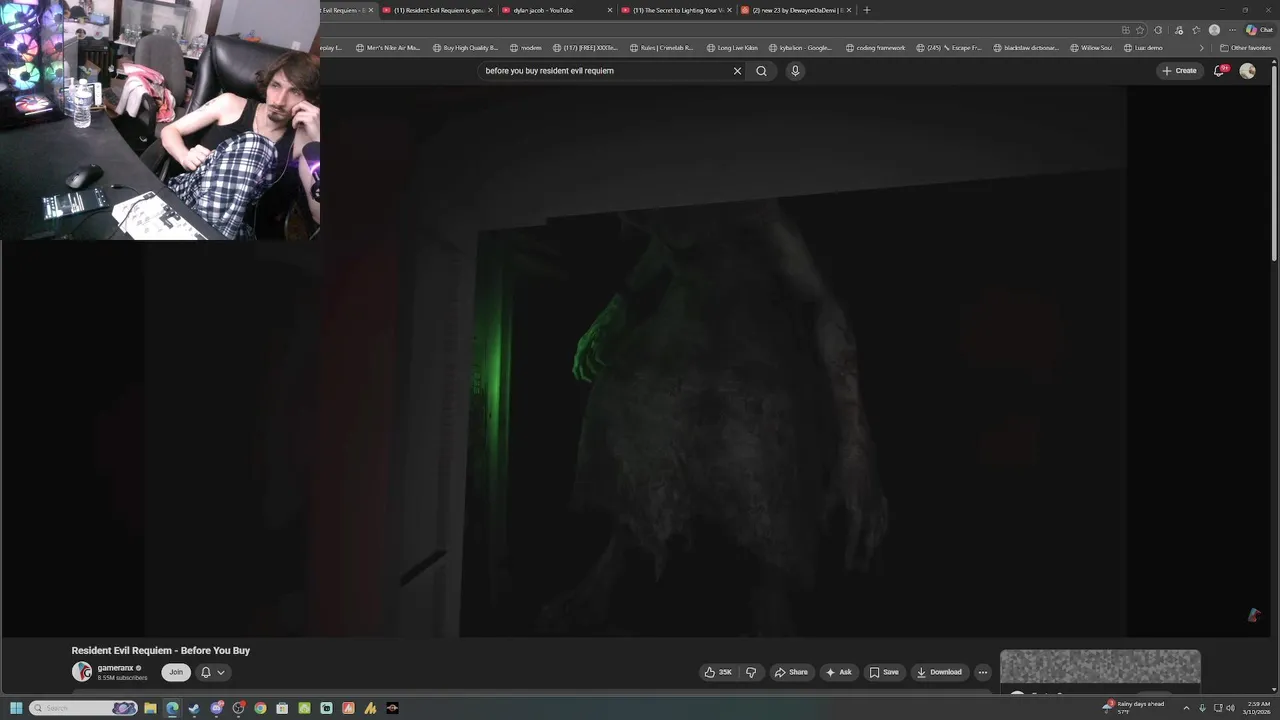1280x720 pixels.
Task: Open the kybalion Google bookmark
Action: point(800,48)
